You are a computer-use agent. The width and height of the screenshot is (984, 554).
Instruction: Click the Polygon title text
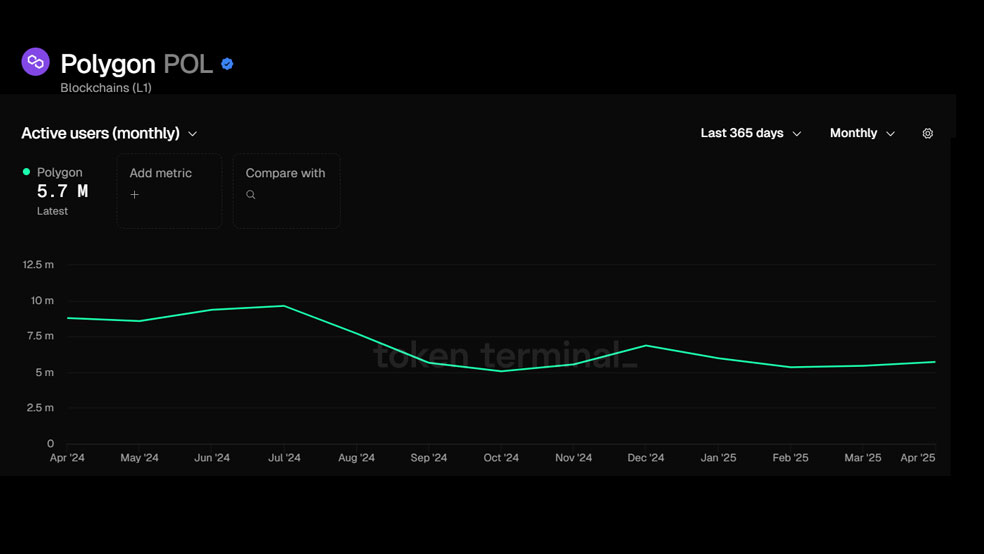click(108, 64)
